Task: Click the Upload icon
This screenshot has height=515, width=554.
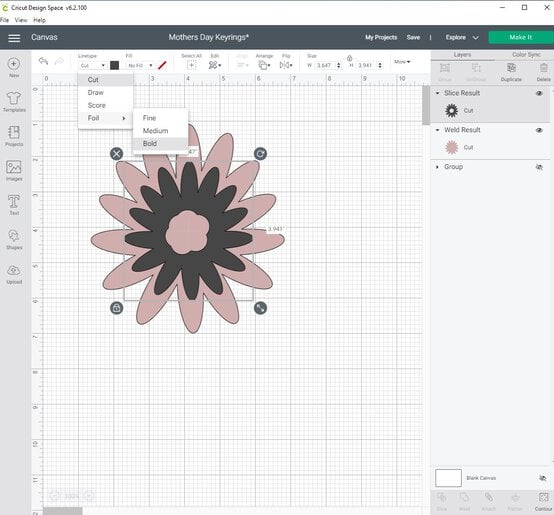Action: click(14, 271)
